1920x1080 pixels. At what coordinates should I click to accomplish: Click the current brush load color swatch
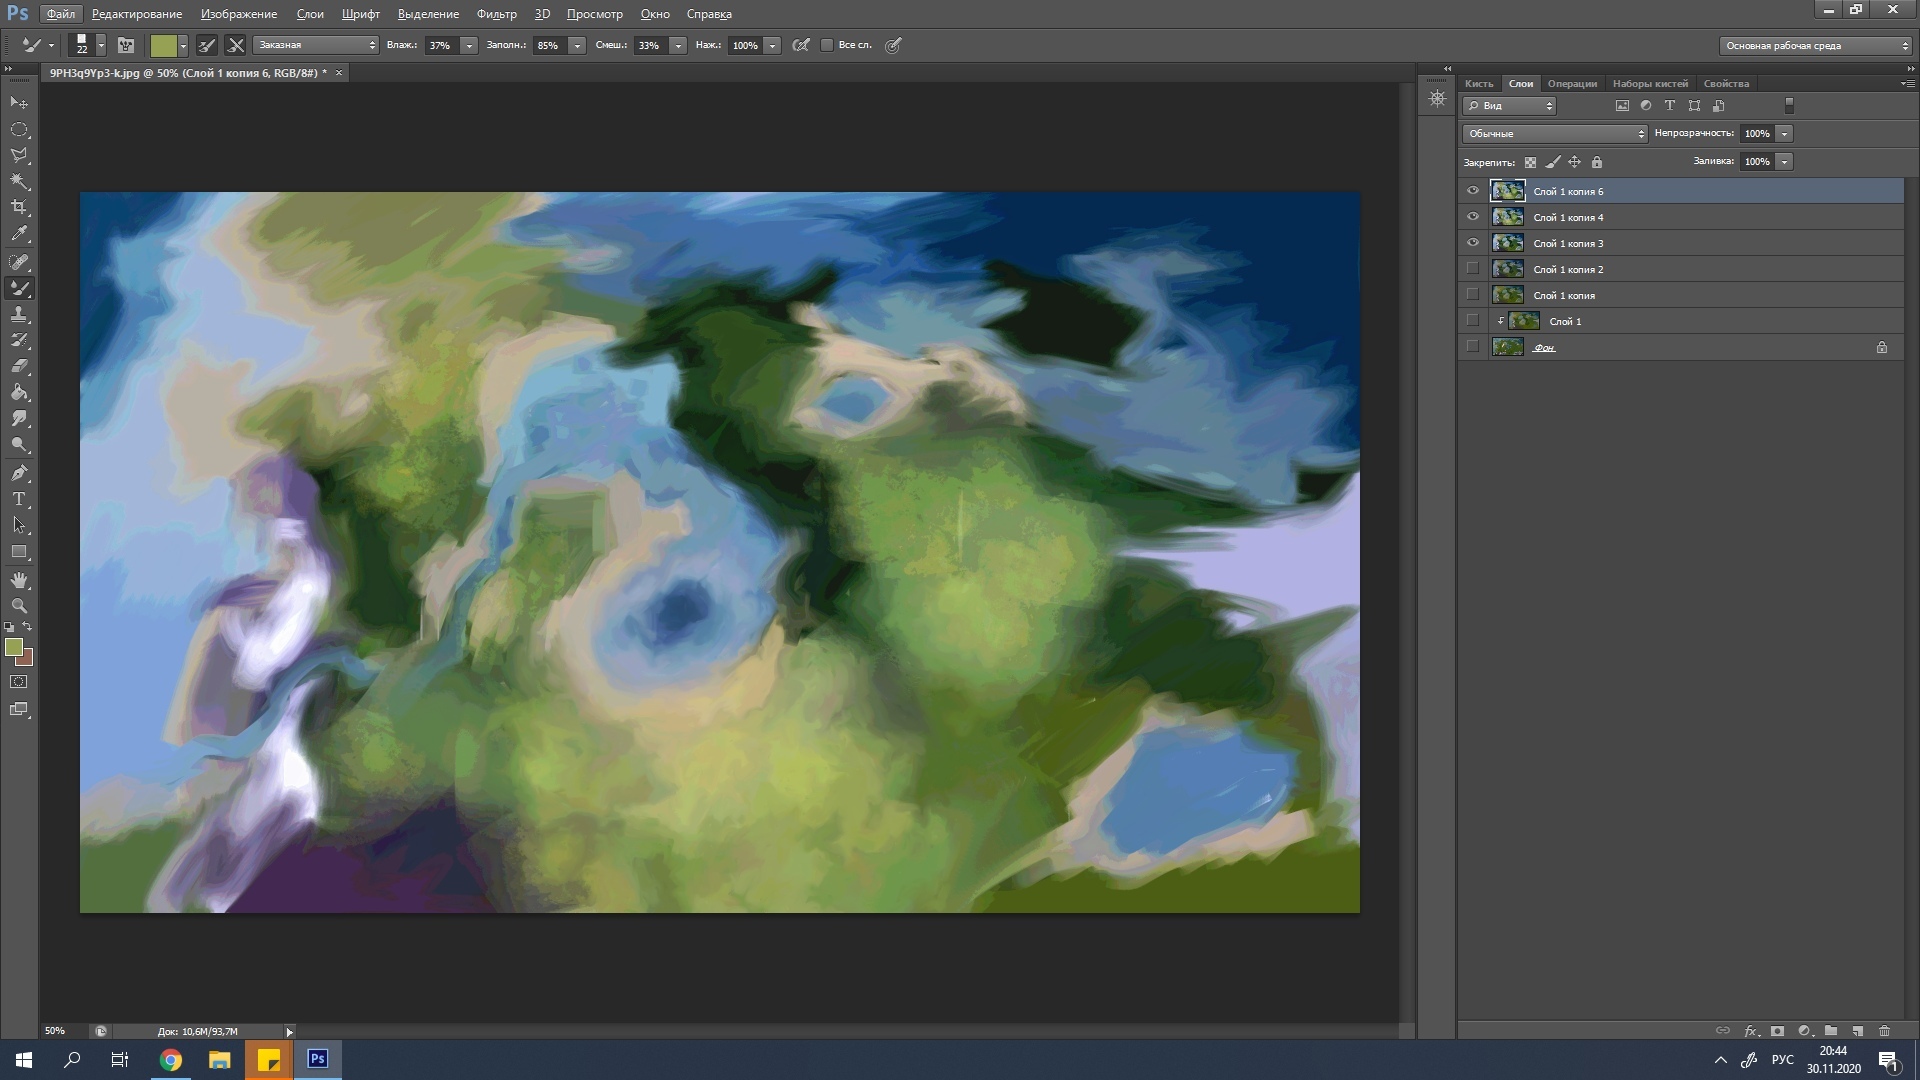pos(163,45)
